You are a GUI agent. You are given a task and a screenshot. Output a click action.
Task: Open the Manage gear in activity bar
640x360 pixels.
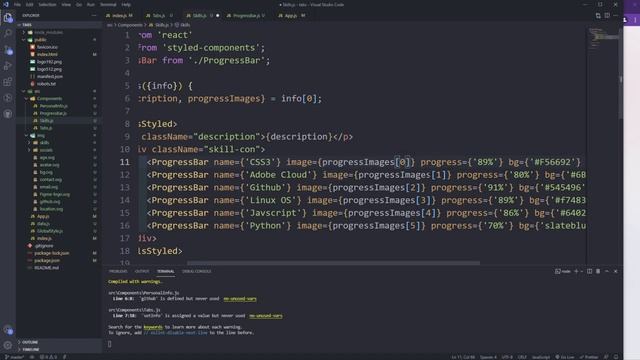(x=8, y=345)
